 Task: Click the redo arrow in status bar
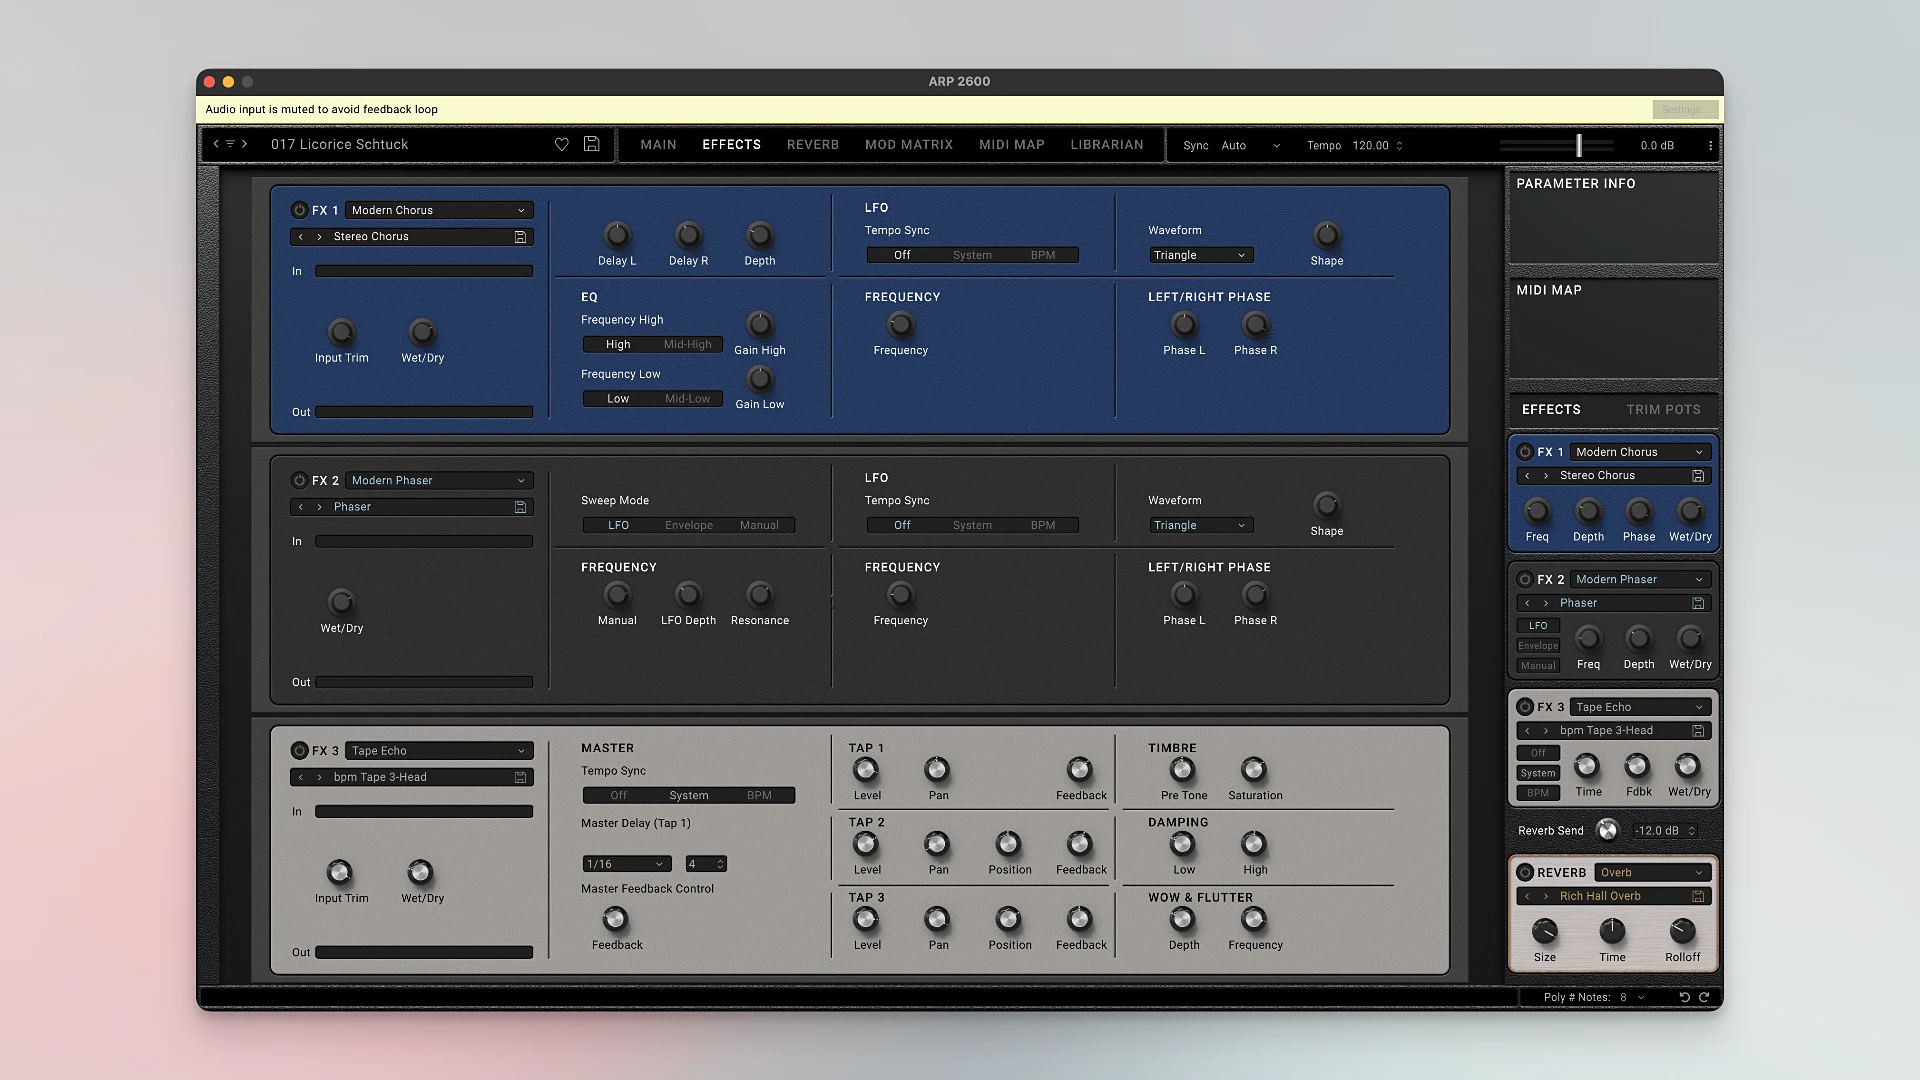click(1704, 997)
